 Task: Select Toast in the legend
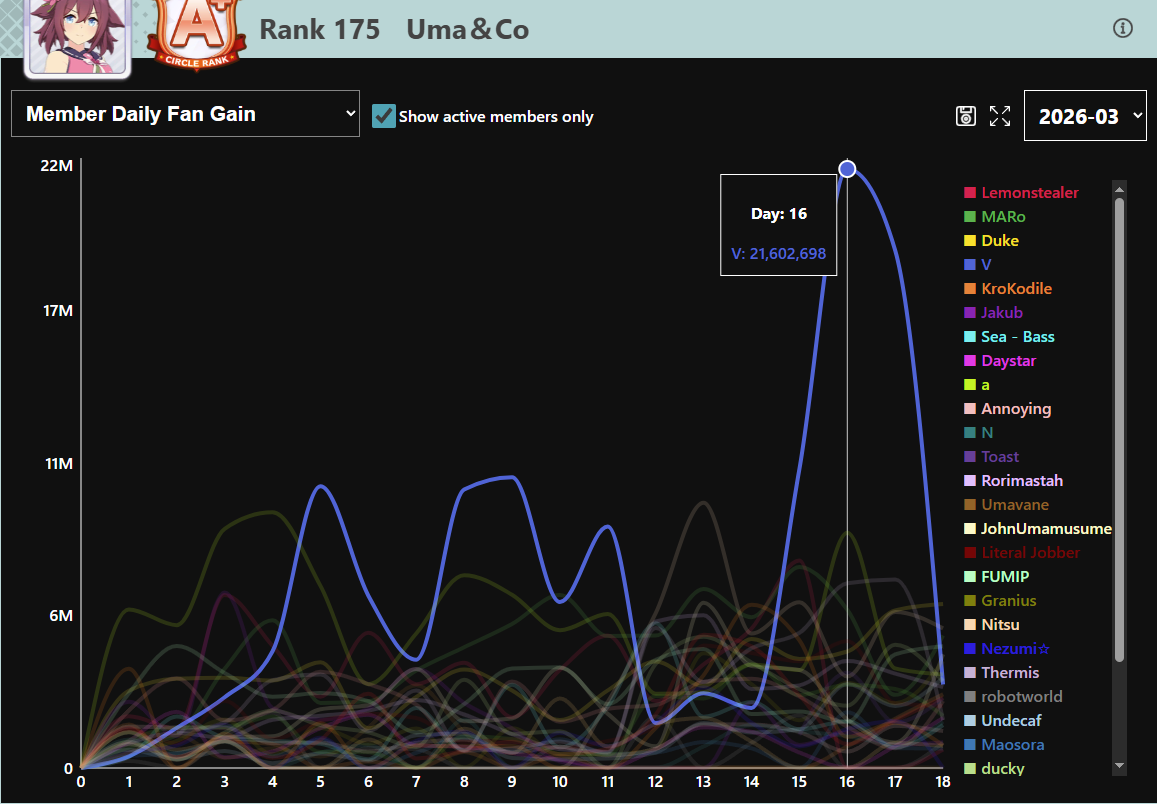click(991, 457)
